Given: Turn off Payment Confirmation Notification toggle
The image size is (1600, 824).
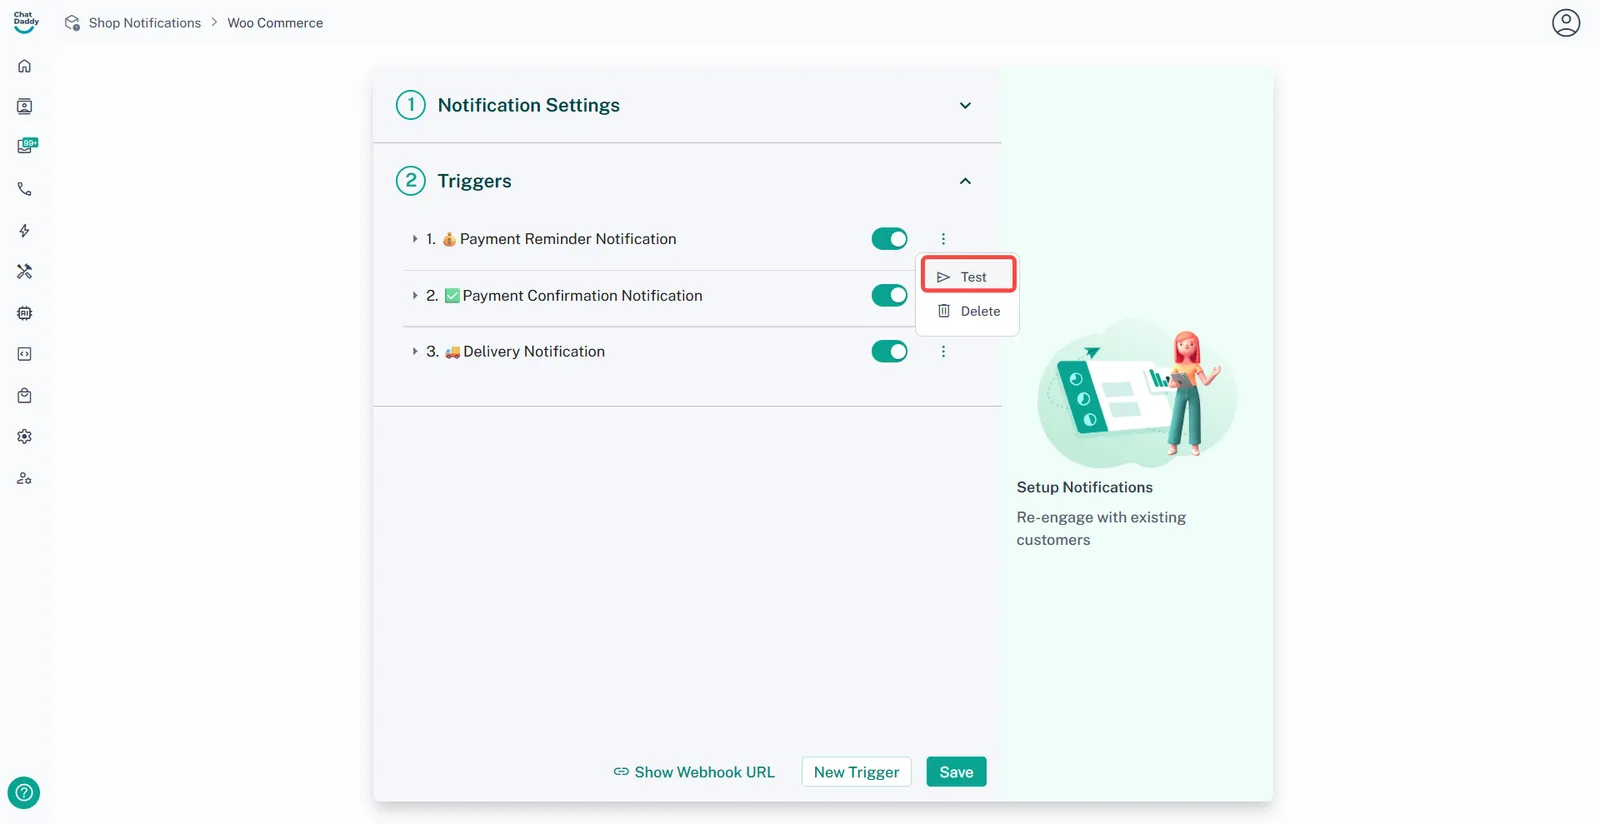Looking at the screenshot, I should (x=889, y=296).
